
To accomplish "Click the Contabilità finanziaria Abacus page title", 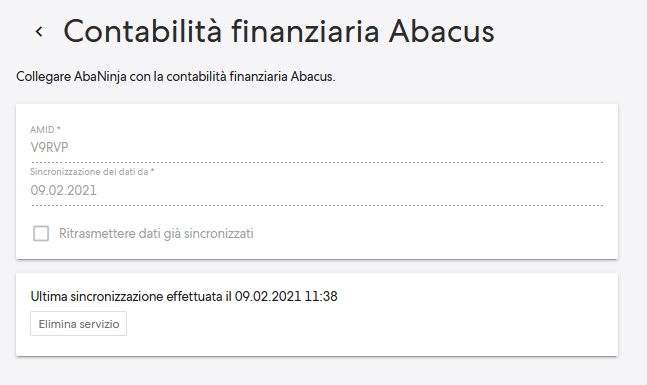I will [x=279, y=31].
